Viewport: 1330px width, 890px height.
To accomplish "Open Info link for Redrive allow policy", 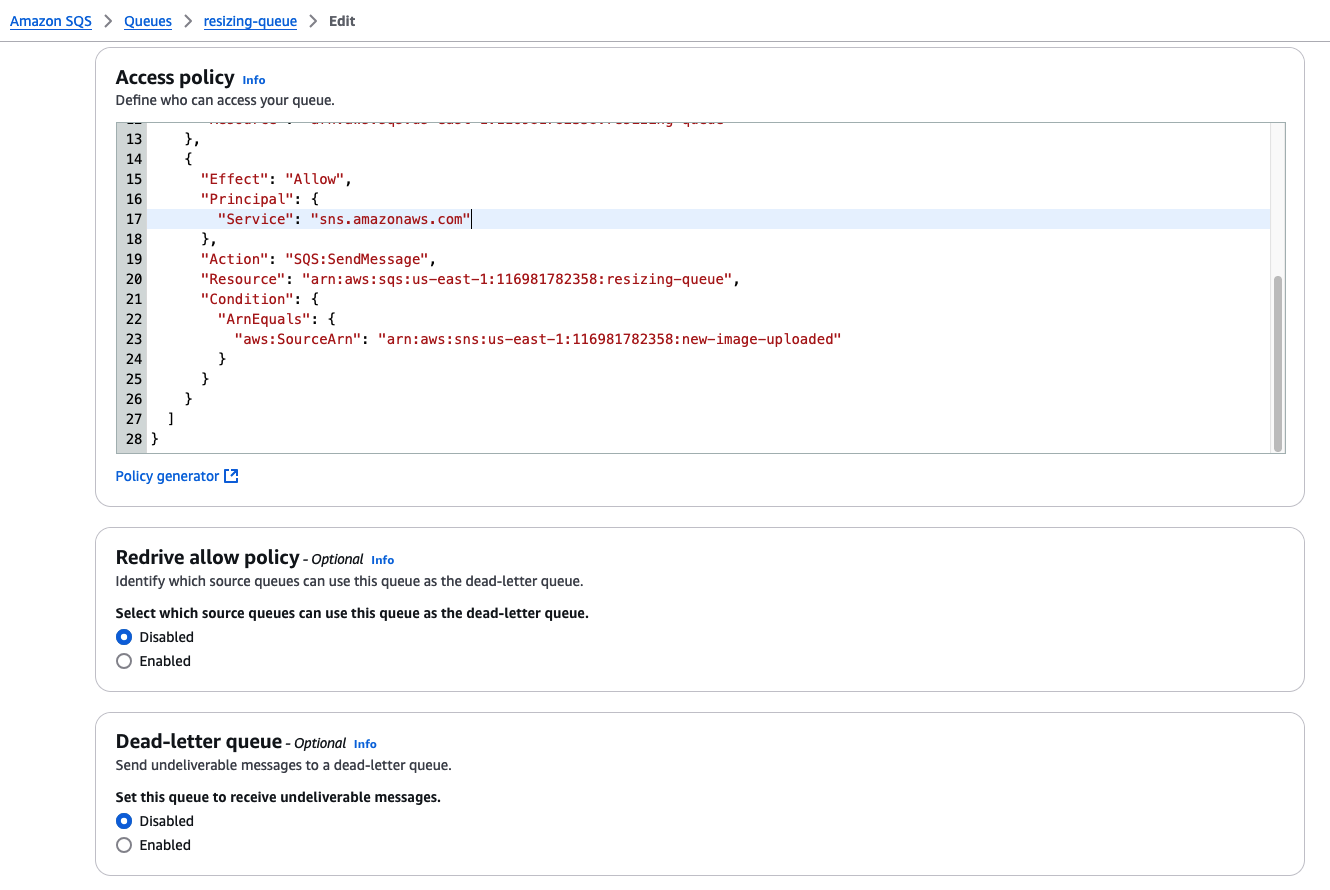I will [x=382, y=560].
